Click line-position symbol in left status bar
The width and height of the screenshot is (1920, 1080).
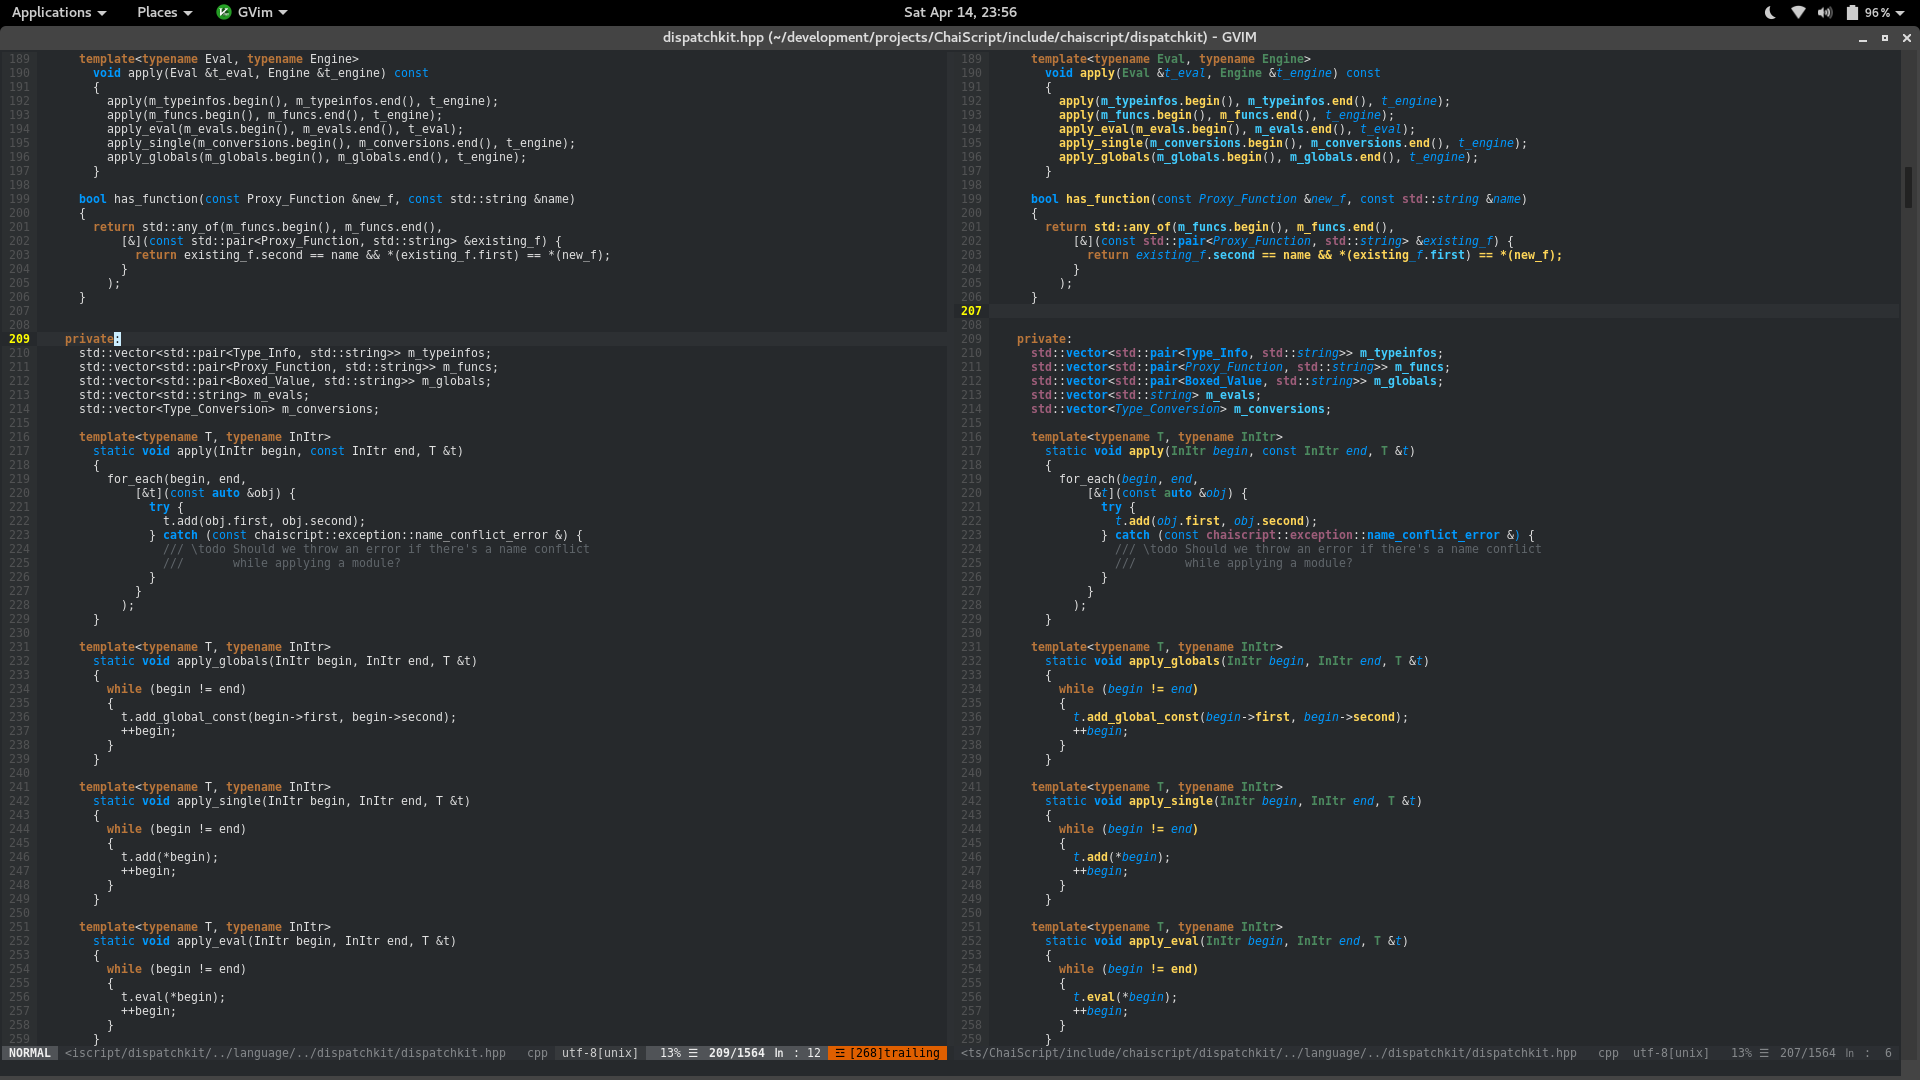[x=693, y=1053]
